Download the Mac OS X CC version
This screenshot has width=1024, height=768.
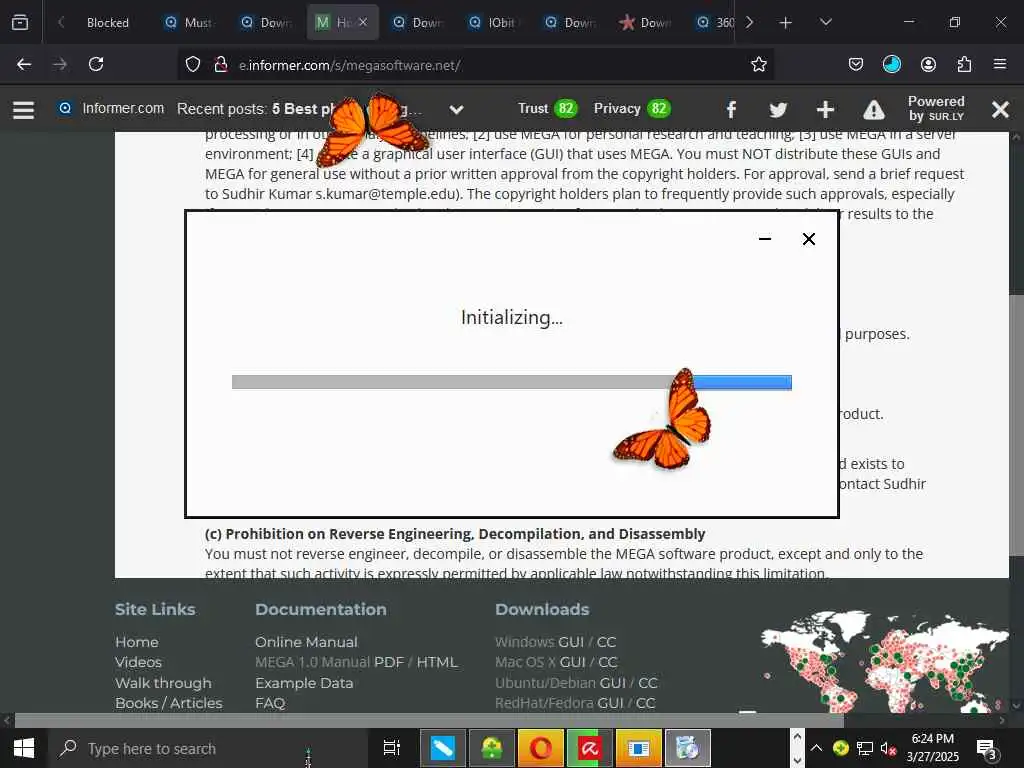tap(607, 662)
